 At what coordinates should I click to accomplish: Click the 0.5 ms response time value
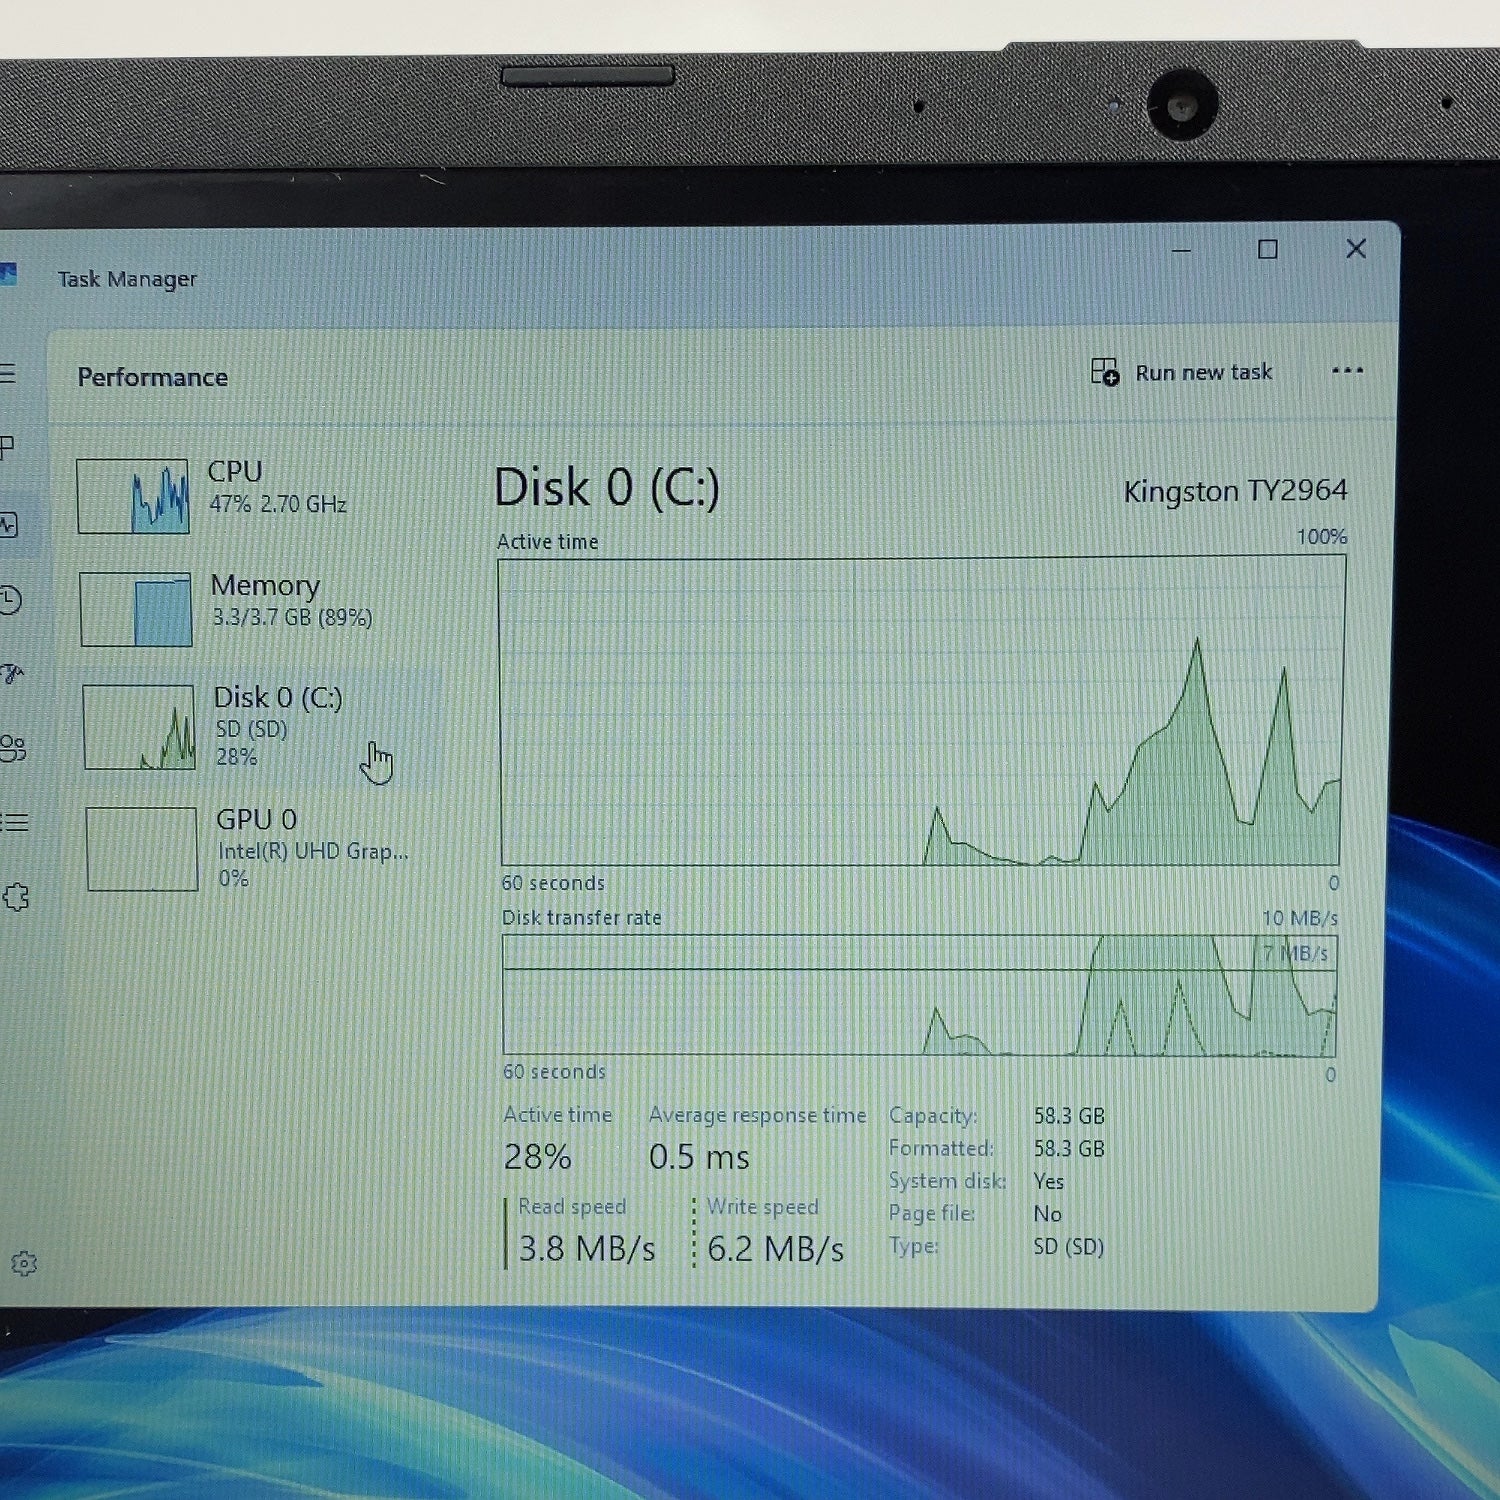click(699, 1157)
